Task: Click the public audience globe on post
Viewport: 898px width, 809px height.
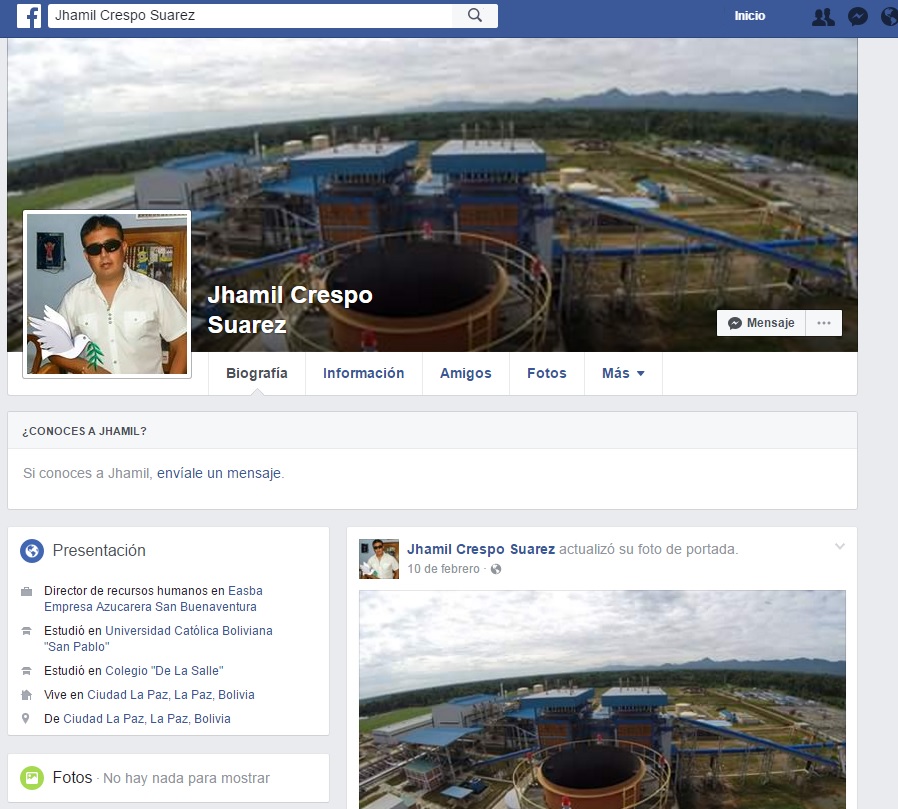Action: (x=496, y=569)
